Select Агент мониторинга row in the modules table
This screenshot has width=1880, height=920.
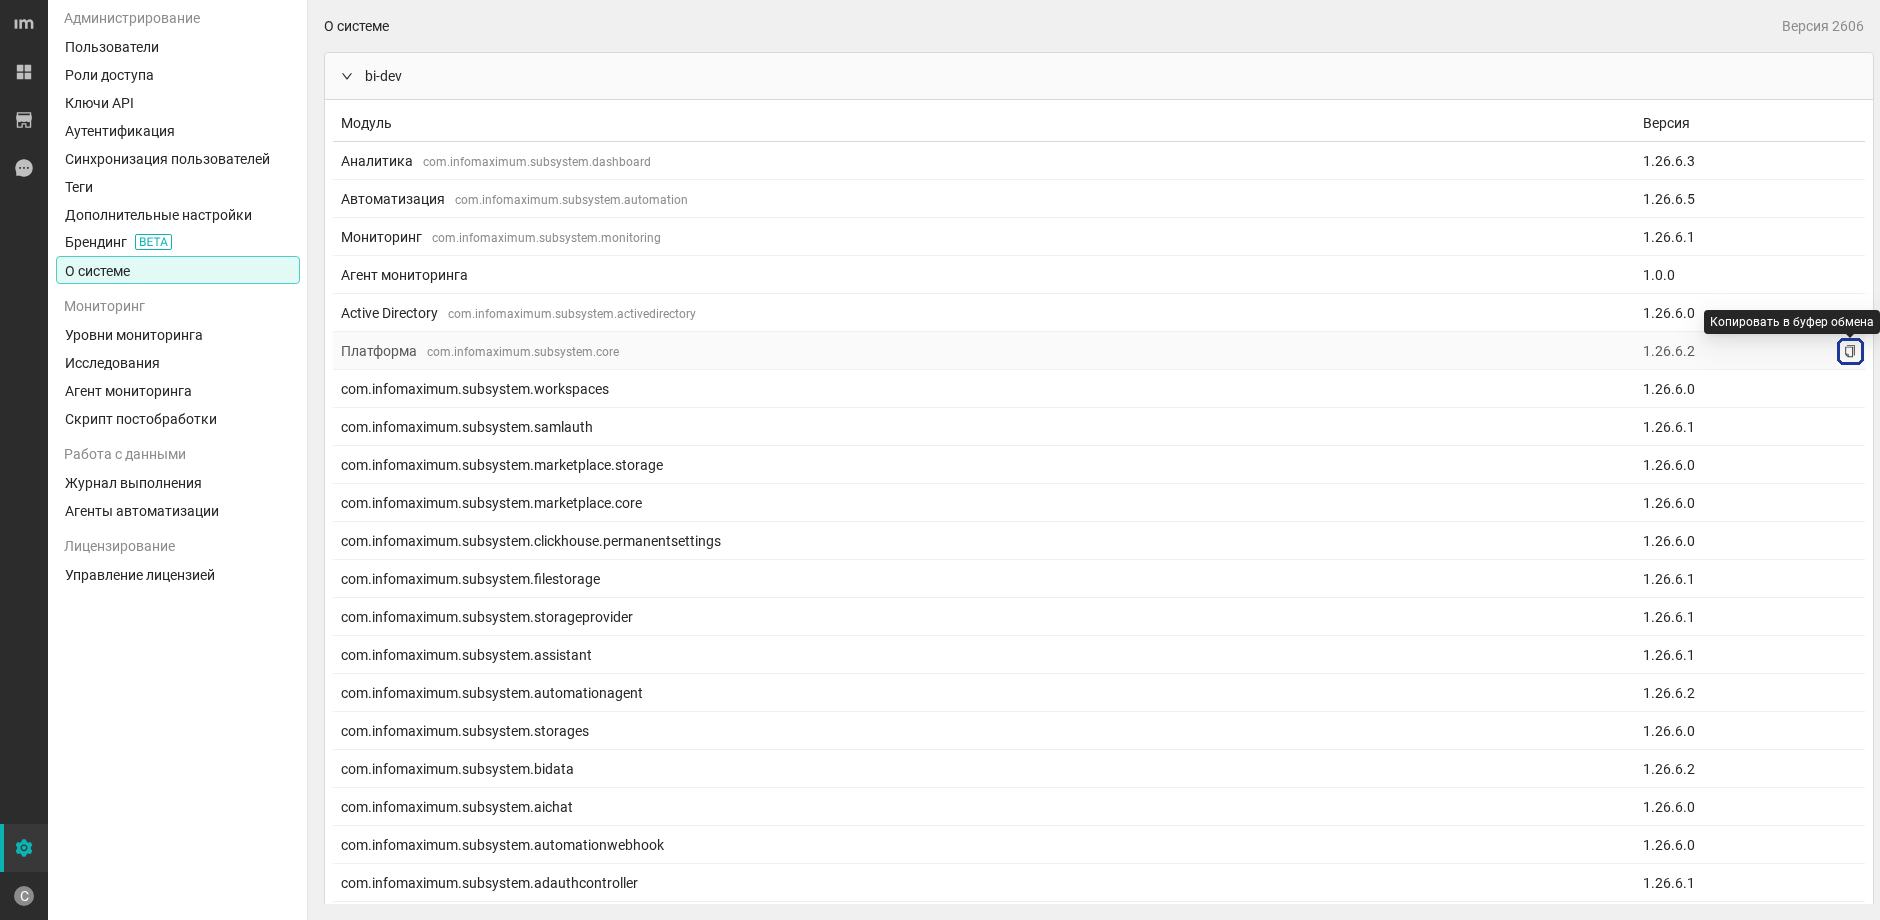[1098, 275]
